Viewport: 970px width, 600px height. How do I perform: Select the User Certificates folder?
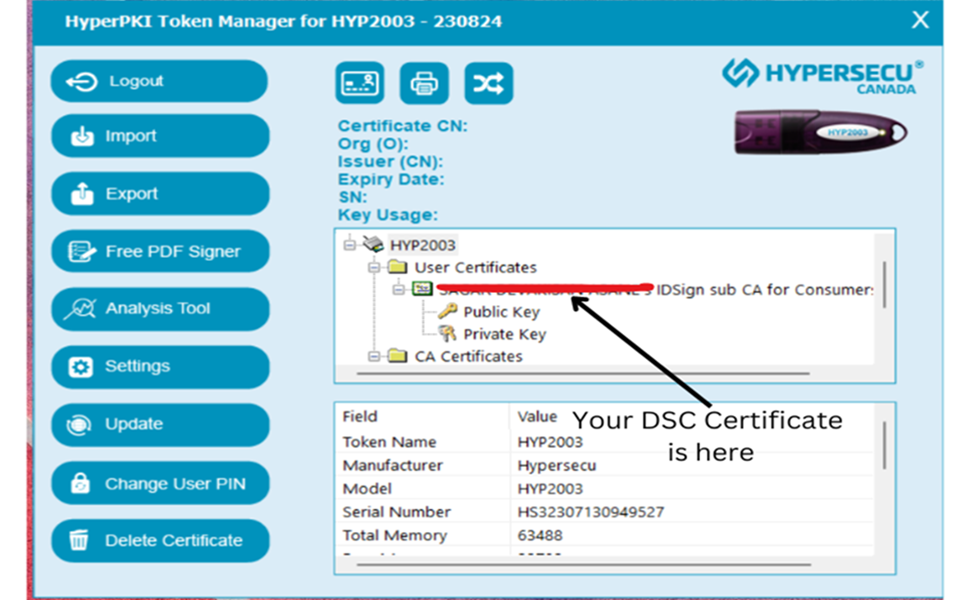(x=475, y=267)
